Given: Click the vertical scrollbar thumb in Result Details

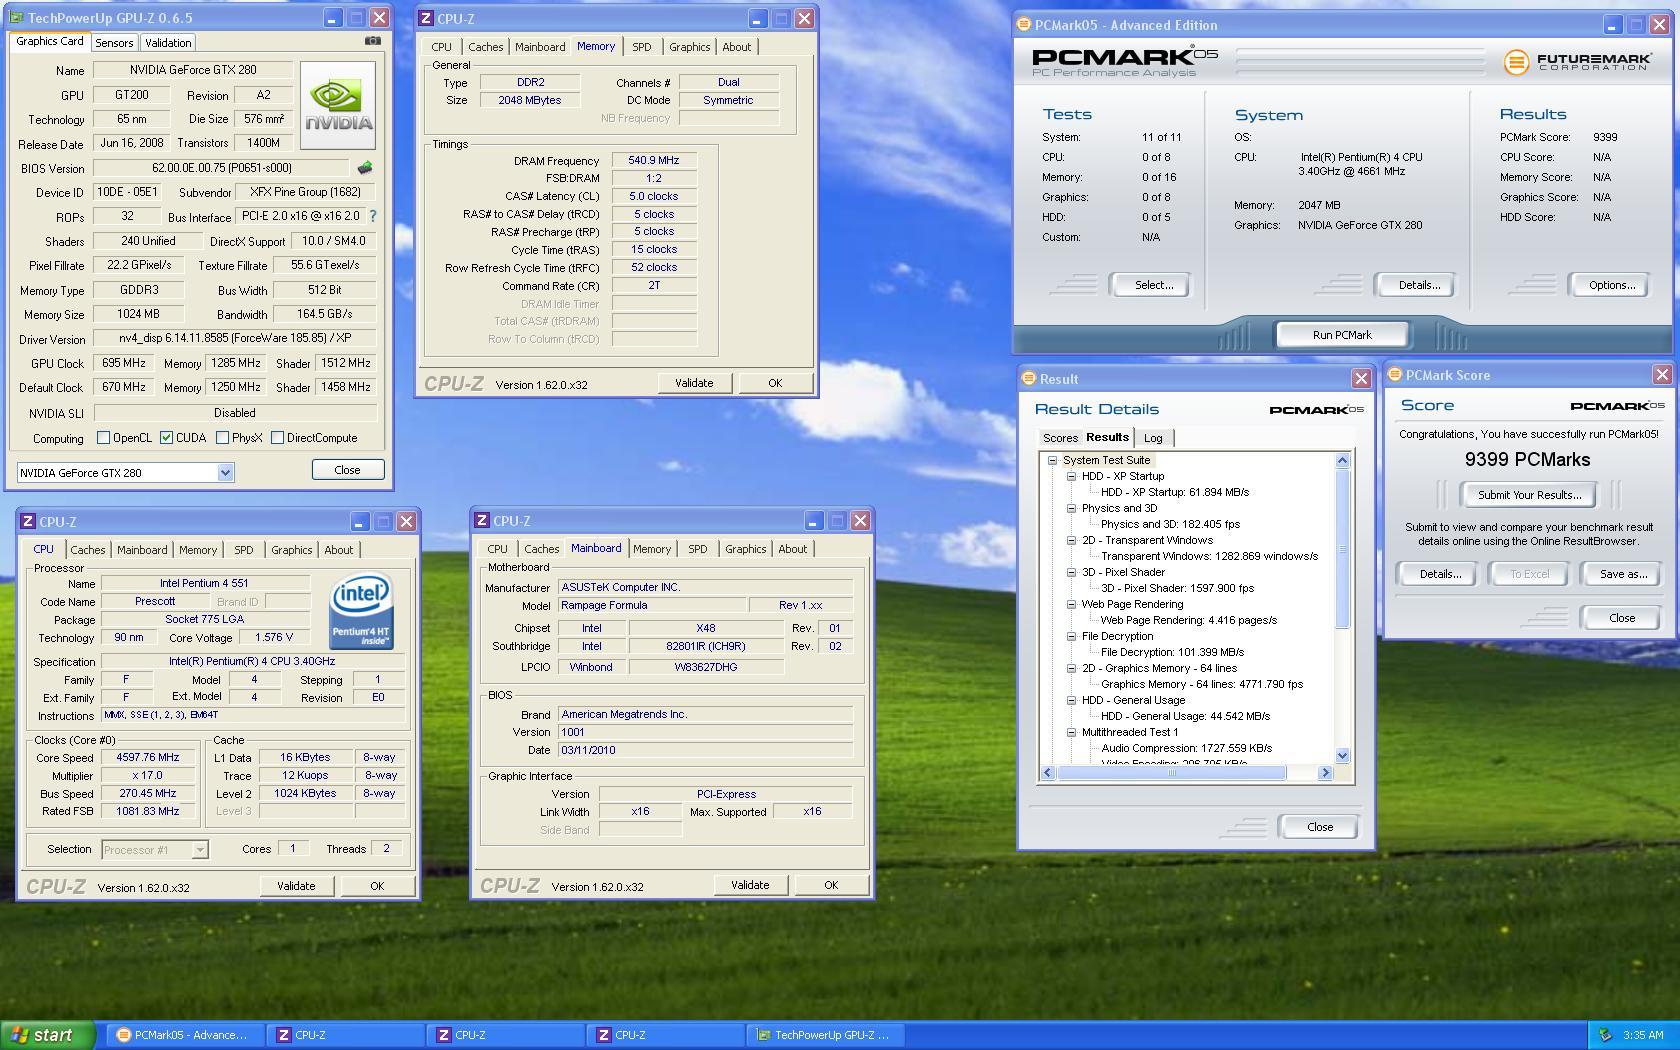Looking at the screenshot, I should click(1343, 548).
